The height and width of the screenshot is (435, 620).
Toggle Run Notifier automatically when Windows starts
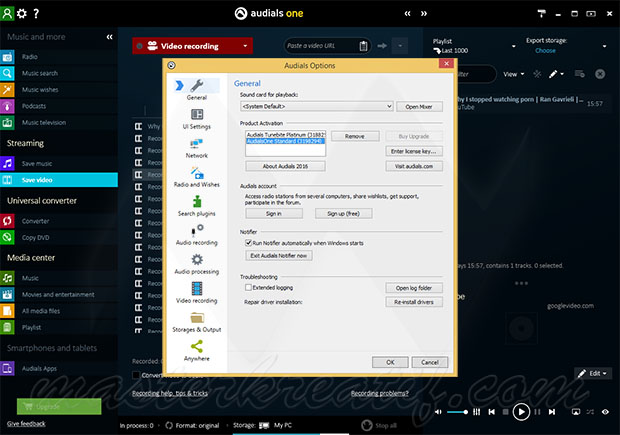[249, 243]
